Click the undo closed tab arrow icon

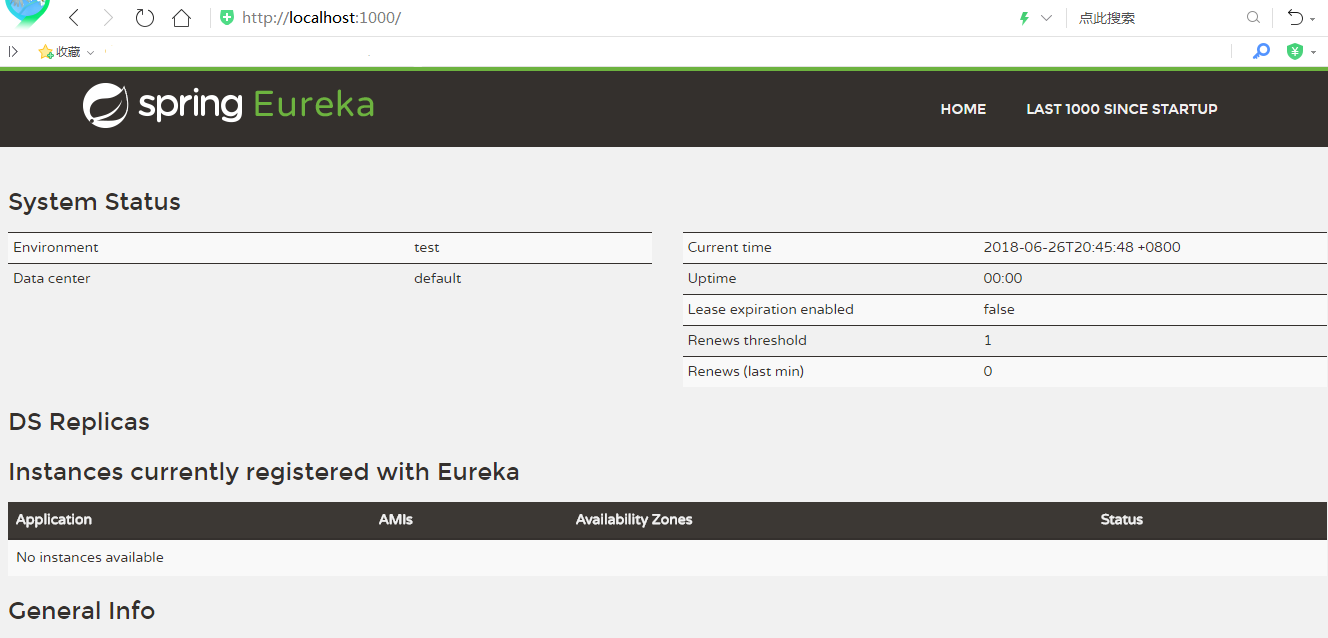pos(1296,18)
